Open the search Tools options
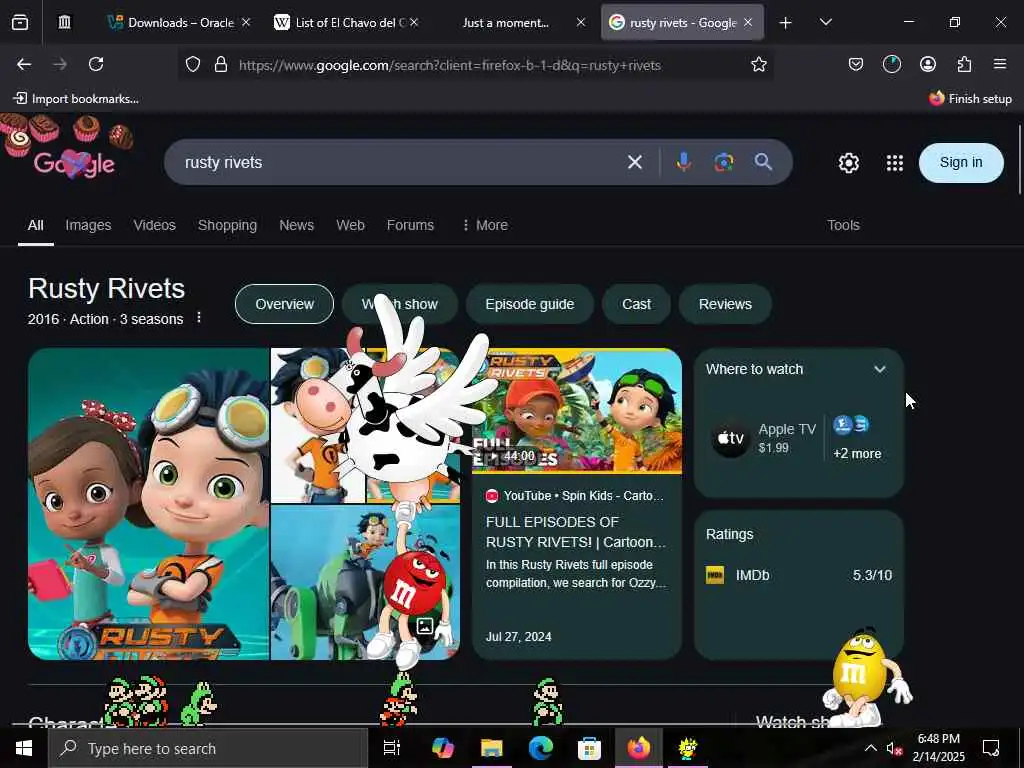 point(843,225)
